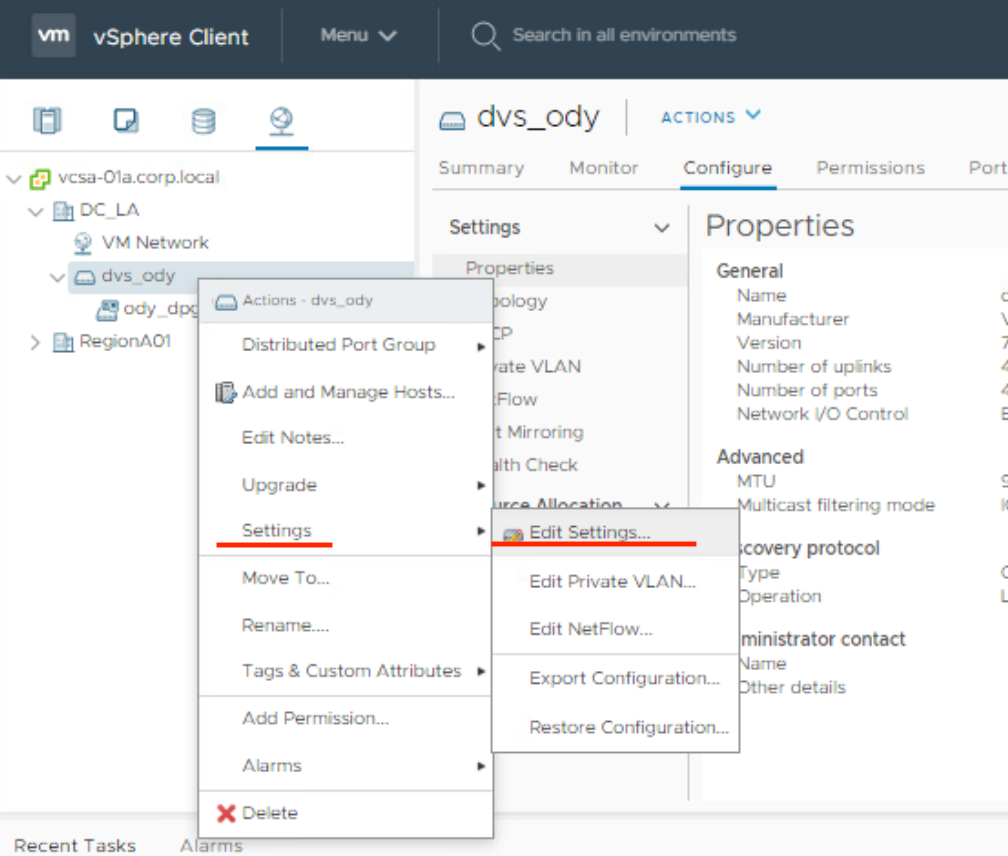Choose Edit Settings... in submenu
This screenshot has height=856, width=1008.
pos(615,533)
